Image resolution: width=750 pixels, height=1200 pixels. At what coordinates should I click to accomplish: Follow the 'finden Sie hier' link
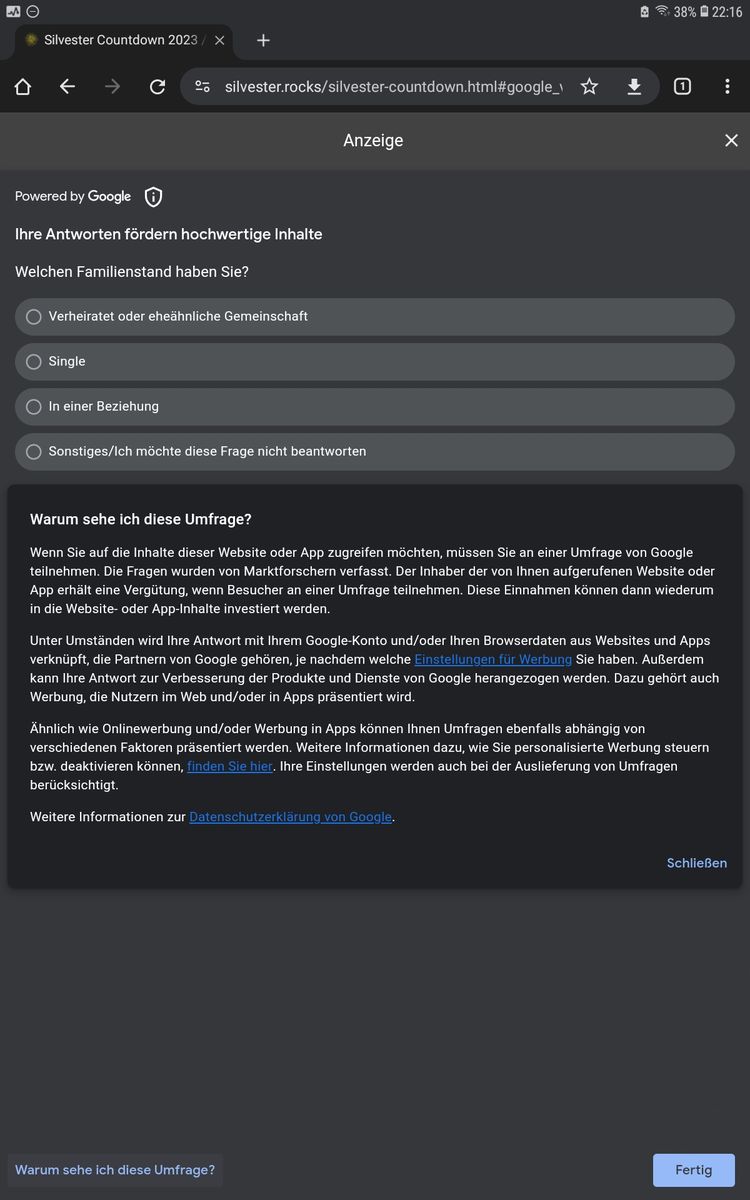pyautogui.click(x=229, y=767)
